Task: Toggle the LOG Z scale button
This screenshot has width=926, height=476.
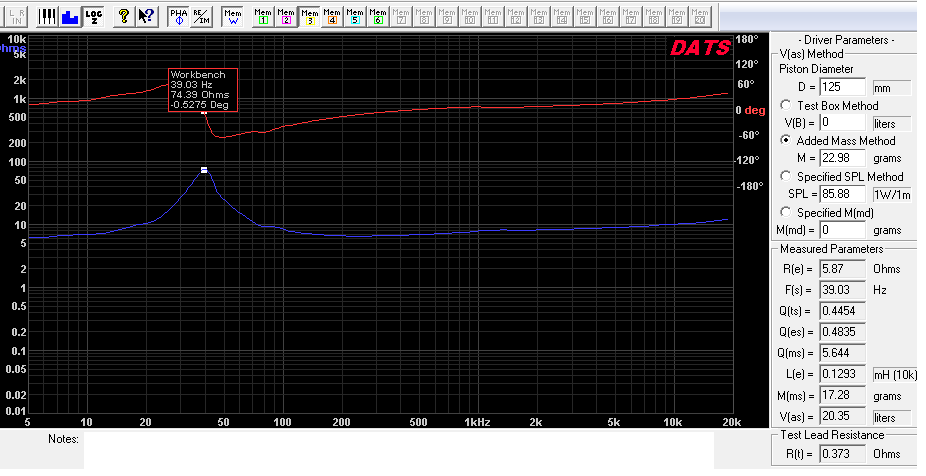Action: [x=93, y=17]
